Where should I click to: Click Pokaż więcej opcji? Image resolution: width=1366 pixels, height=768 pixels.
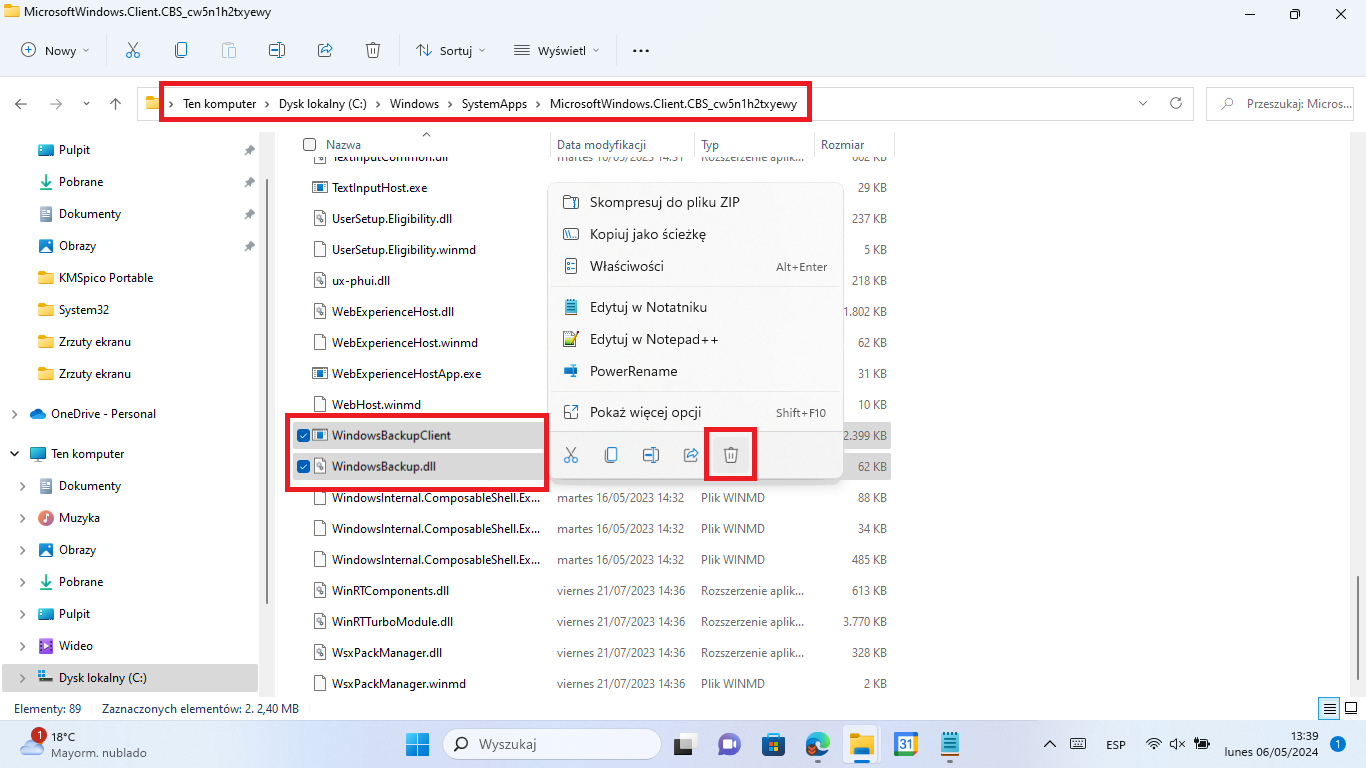tap(695, 412)
